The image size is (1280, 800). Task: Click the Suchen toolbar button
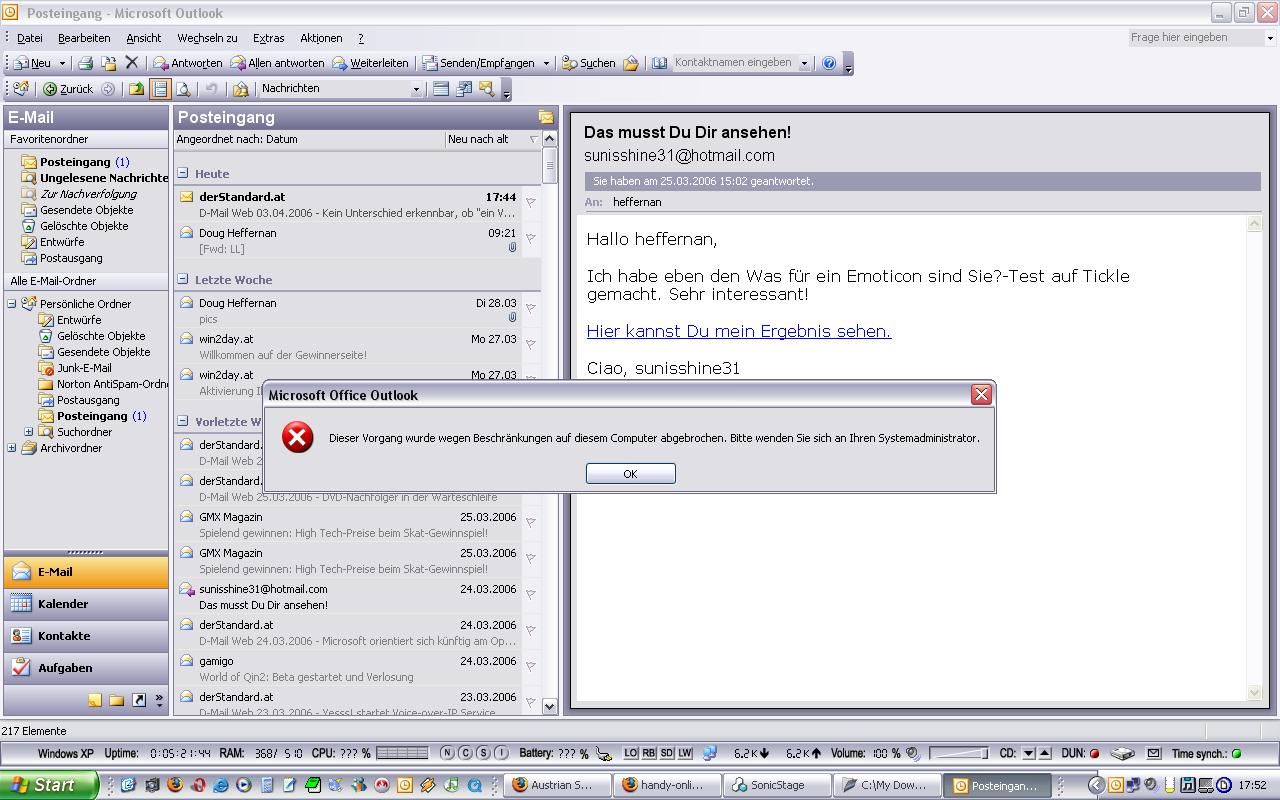(x=589, y=63)
